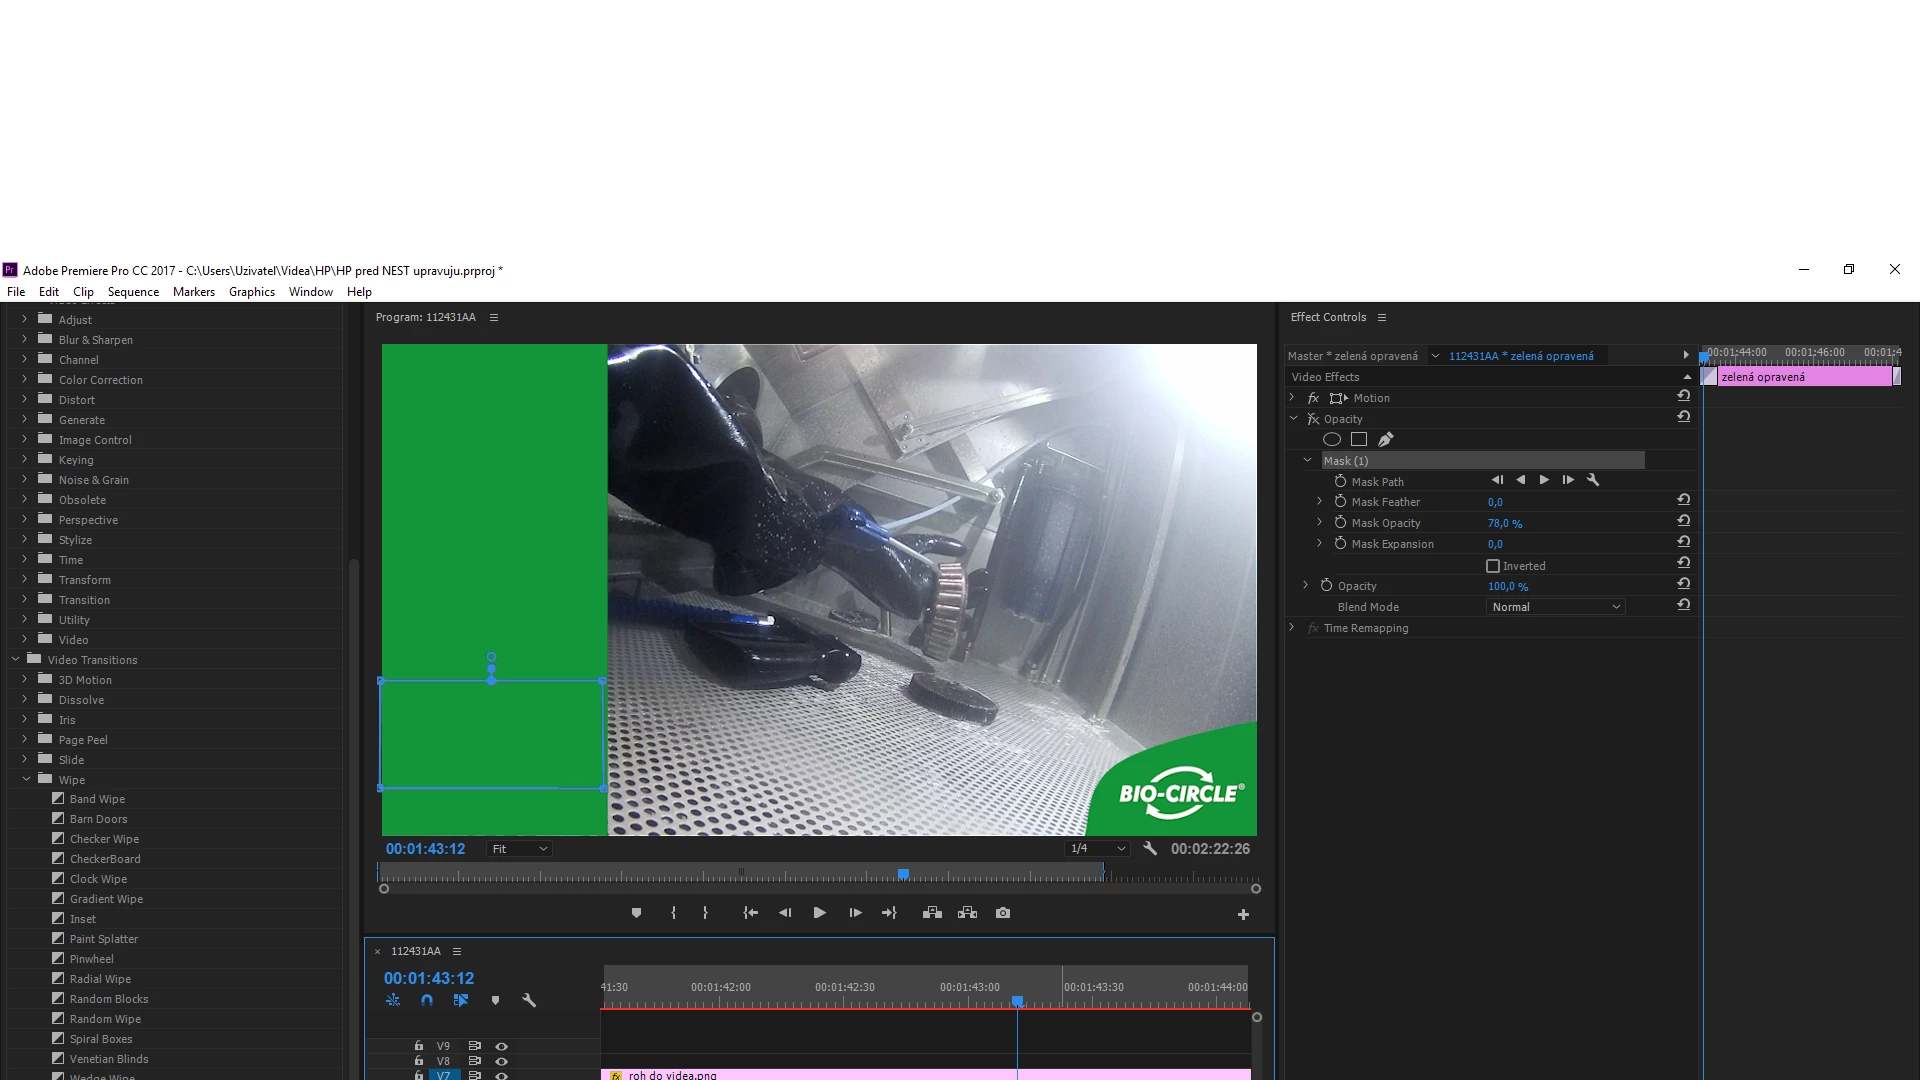Click the Mask Opacity 78,0 % value
Screen dimensions: 1920x1080
tap(1504, 523)
